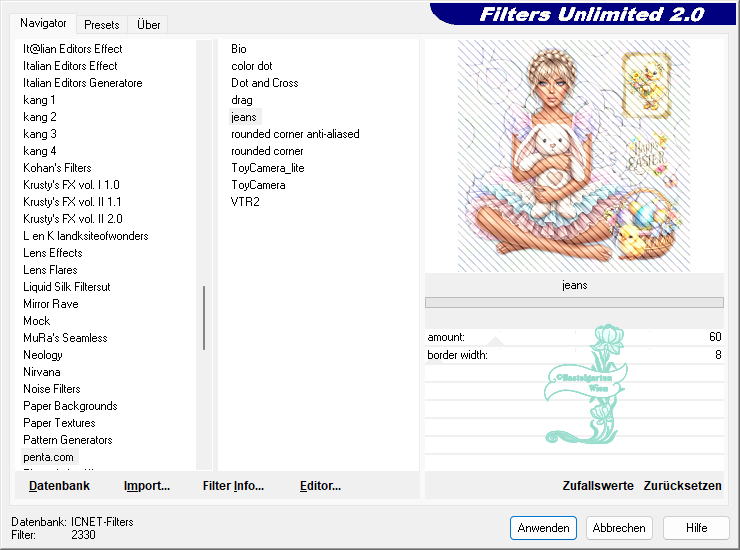This screenshot has height=550, width=740.
Task: Select Kohan's Filters category
Action: [57, 168]
